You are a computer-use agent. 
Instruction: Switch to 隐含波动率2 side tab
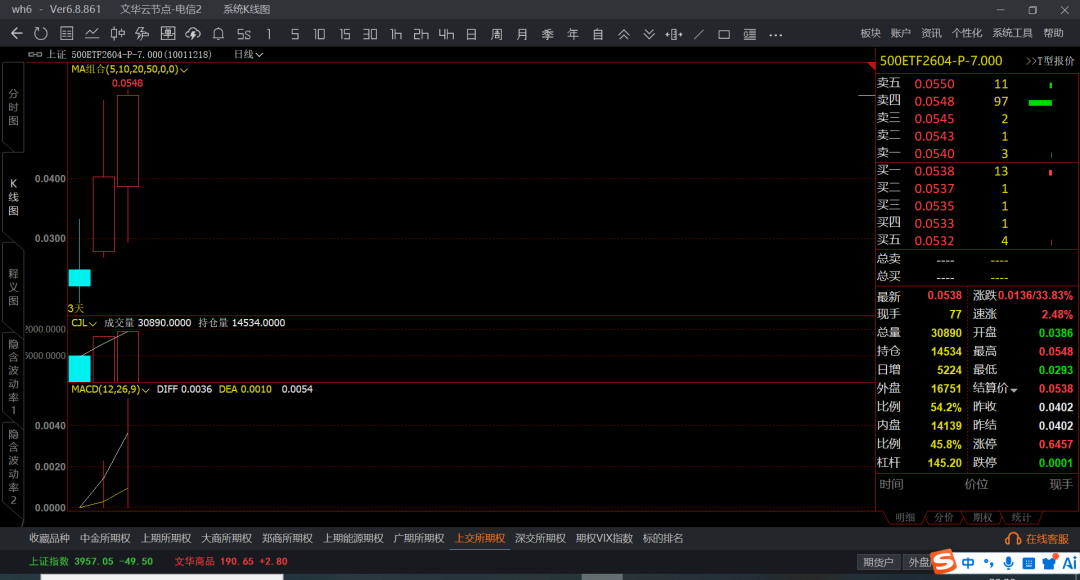[13, 467]
